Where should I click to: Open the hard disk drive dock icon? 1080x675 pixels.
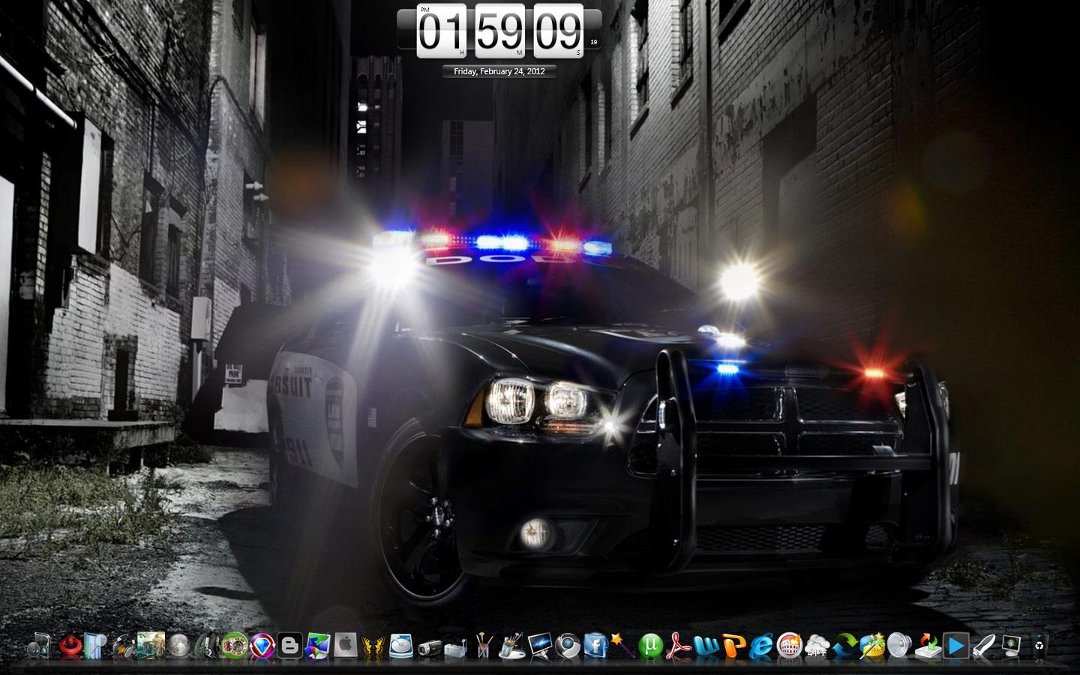coord(401,645)
